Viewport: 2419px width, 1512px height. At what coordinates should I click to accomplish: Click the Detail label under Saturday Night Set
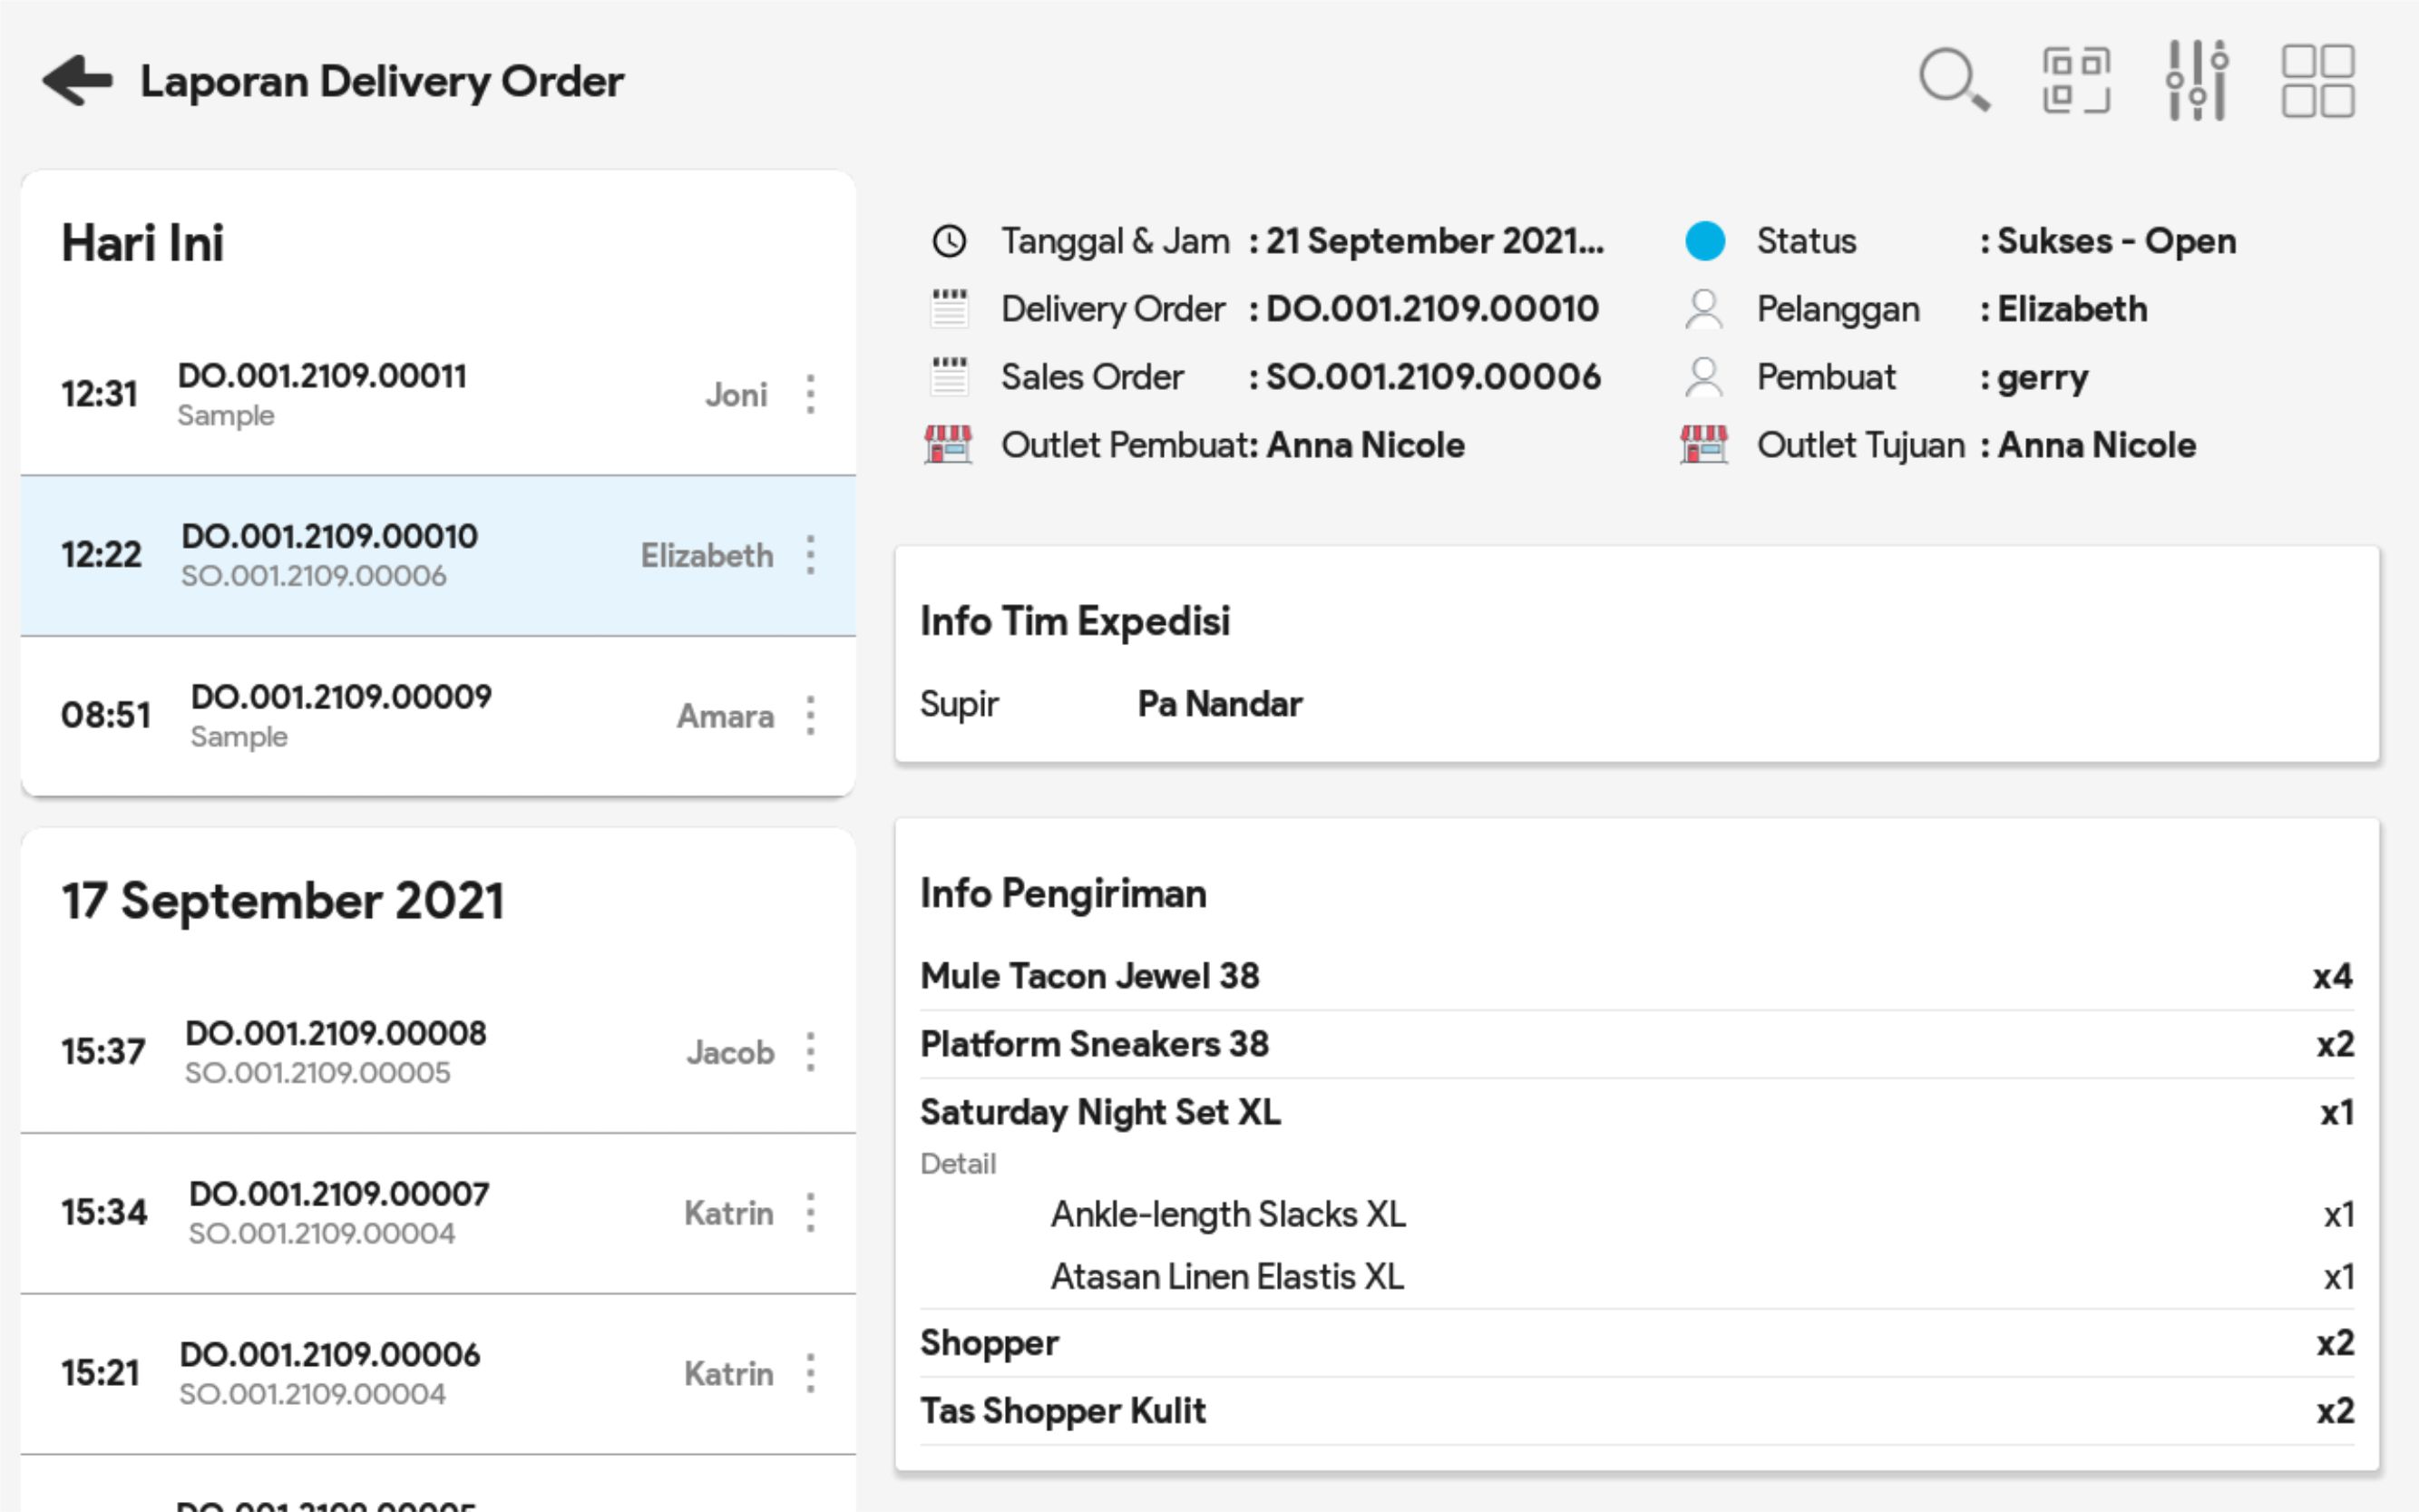tap(958, 1163)
